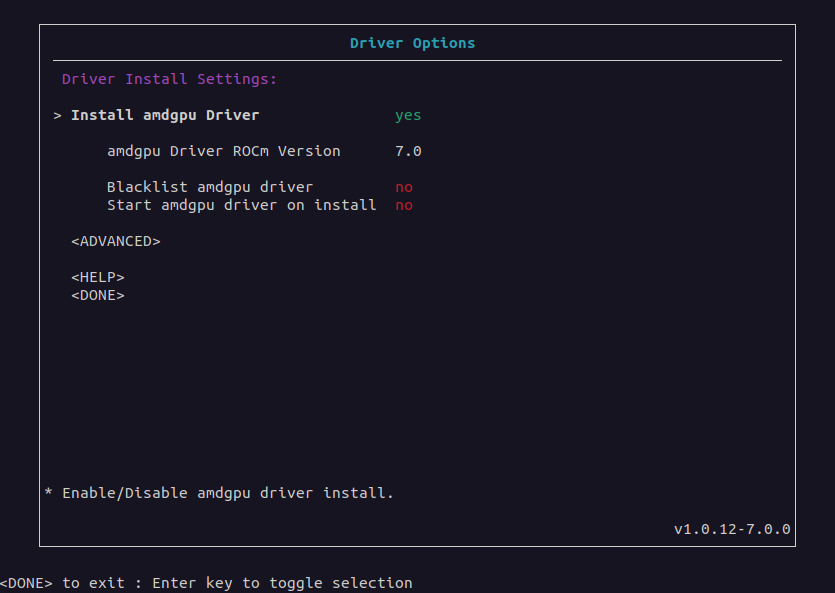This screenshot has height=593, width=835.
Task: Open the <HELP> entry
Action: click(97, 277)
